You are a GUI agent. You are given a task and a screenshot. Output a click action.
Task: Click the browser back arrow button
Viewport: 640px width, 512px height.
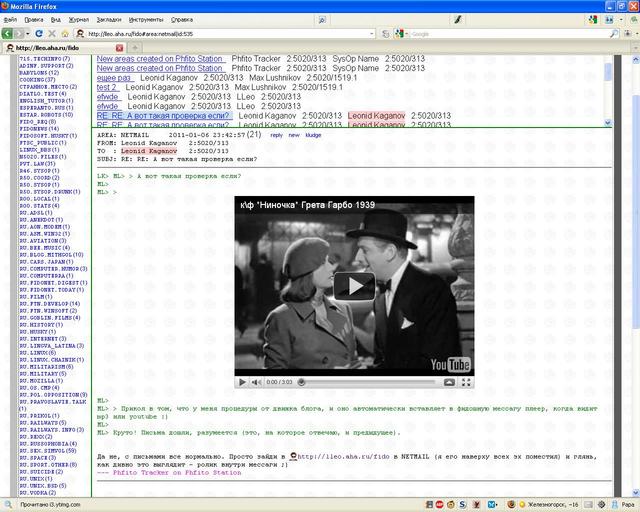8,33
